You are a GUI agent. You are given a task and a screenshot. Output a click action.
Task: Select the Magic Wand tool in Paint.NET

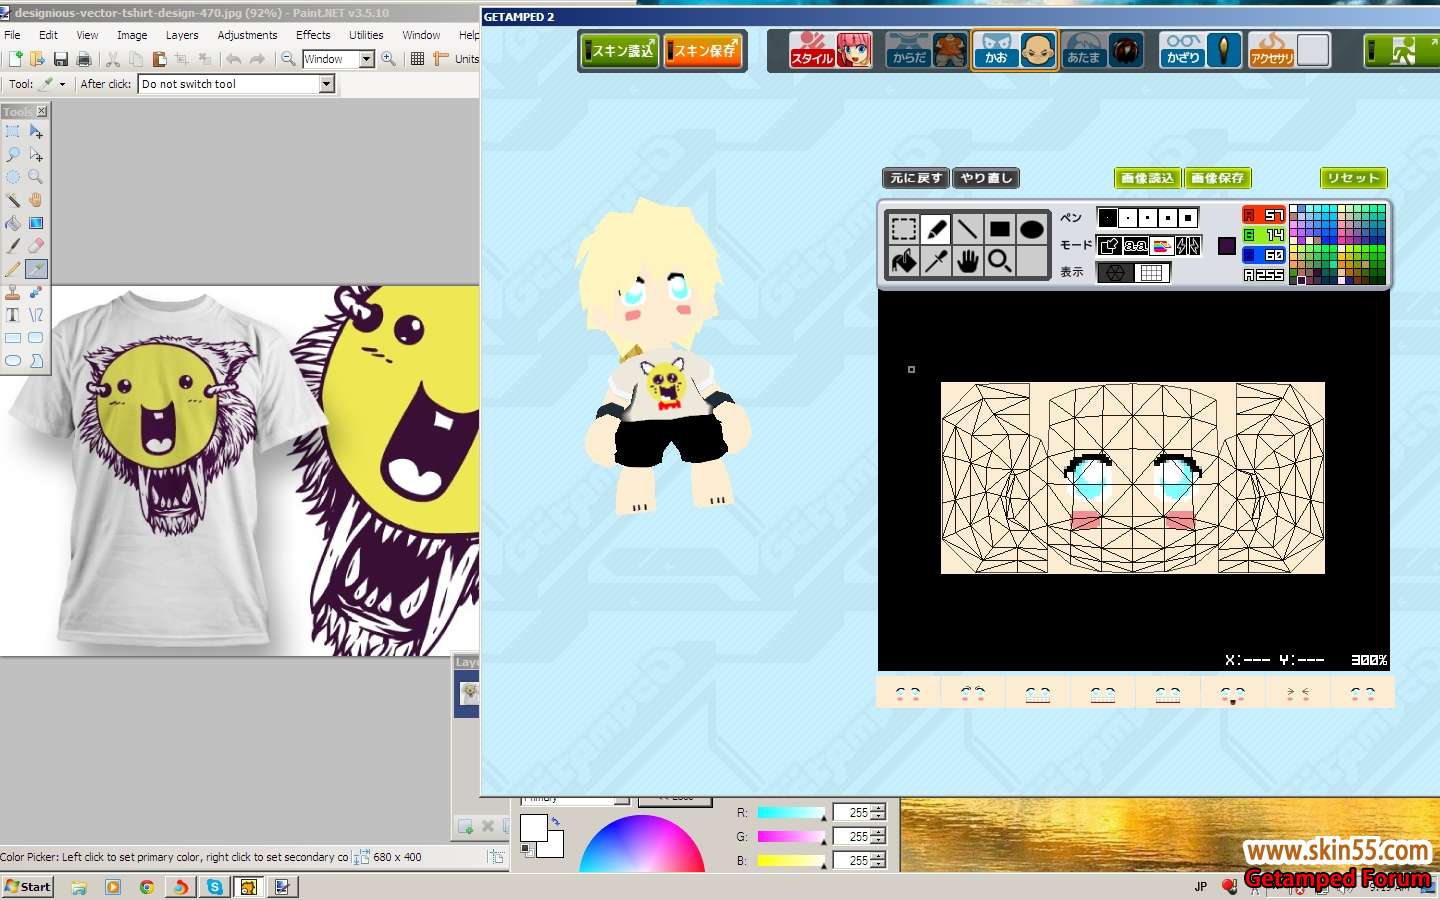pos(12,199)
